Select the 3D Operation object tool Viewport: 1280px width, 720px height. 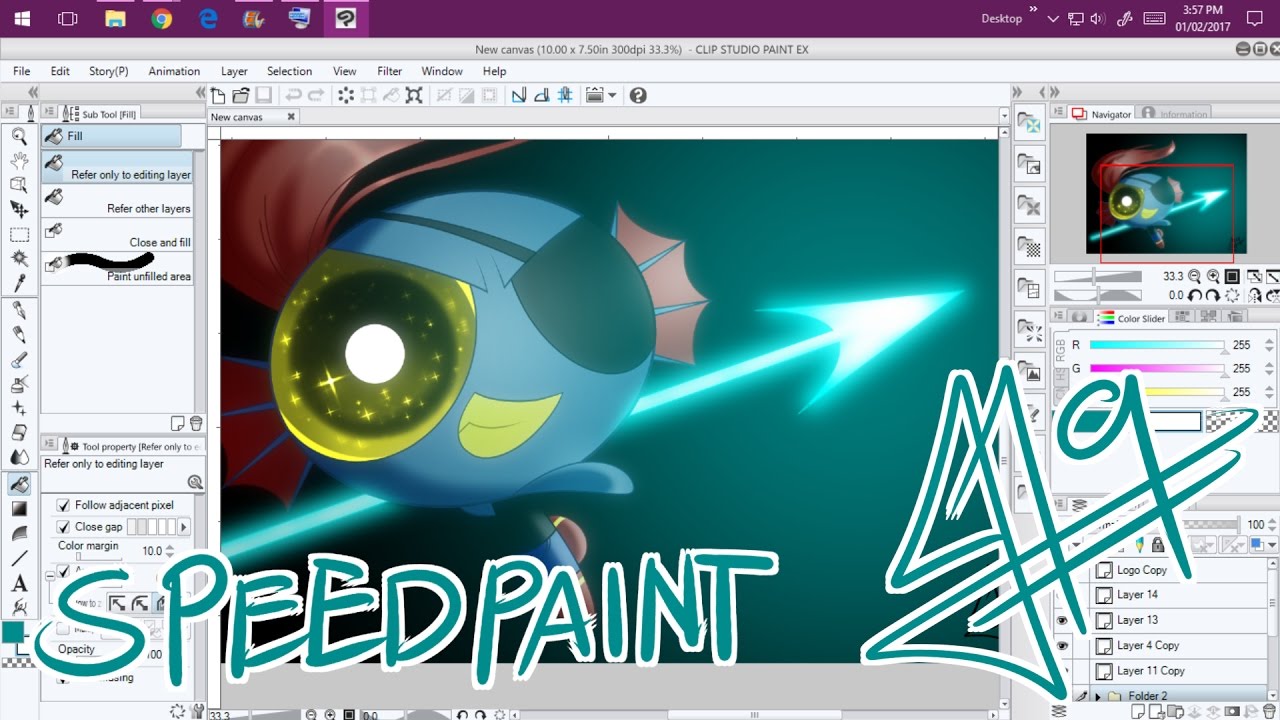(19, 184)
